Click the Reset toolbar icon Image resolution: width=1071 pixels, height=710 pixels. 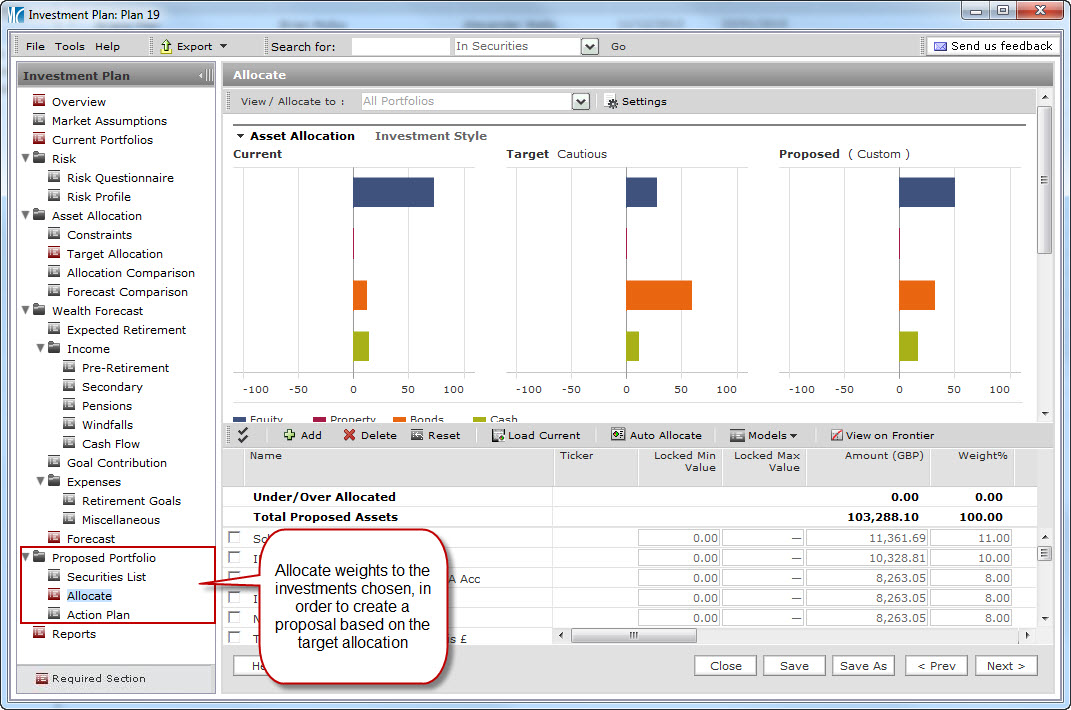(417, 435)
